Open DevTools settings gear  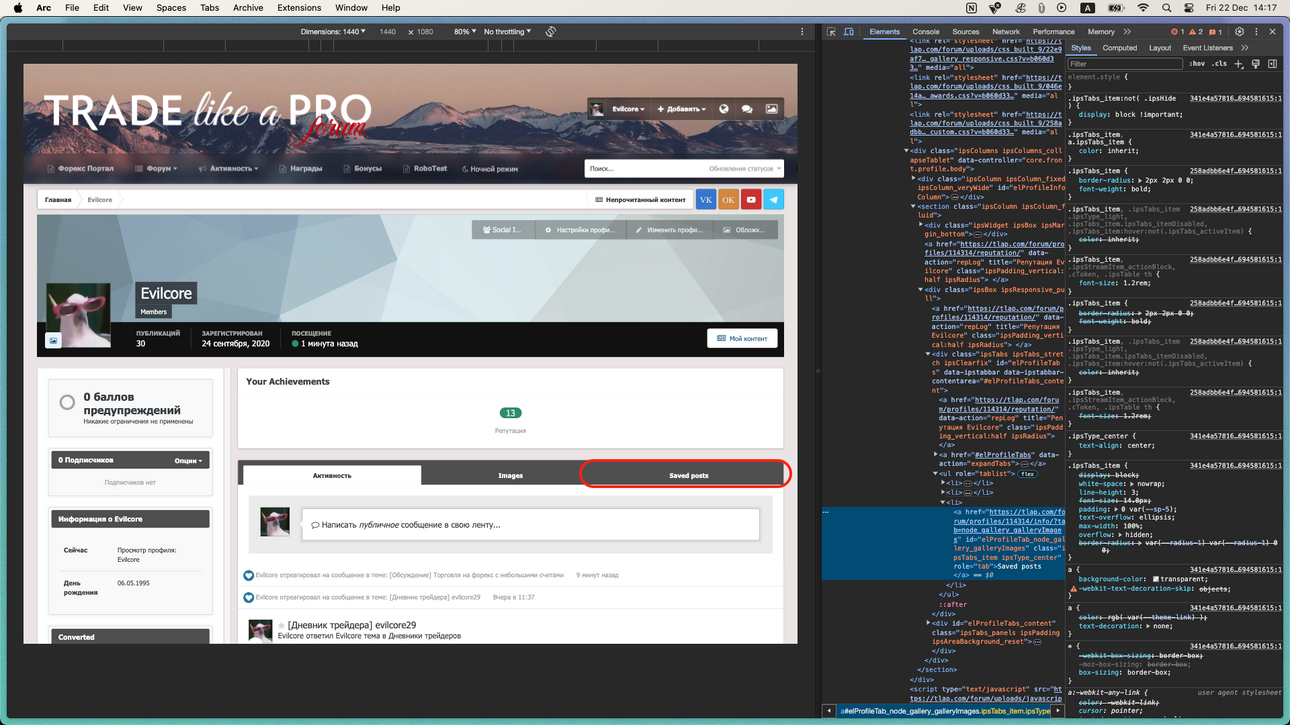(x=1239, y=32)
